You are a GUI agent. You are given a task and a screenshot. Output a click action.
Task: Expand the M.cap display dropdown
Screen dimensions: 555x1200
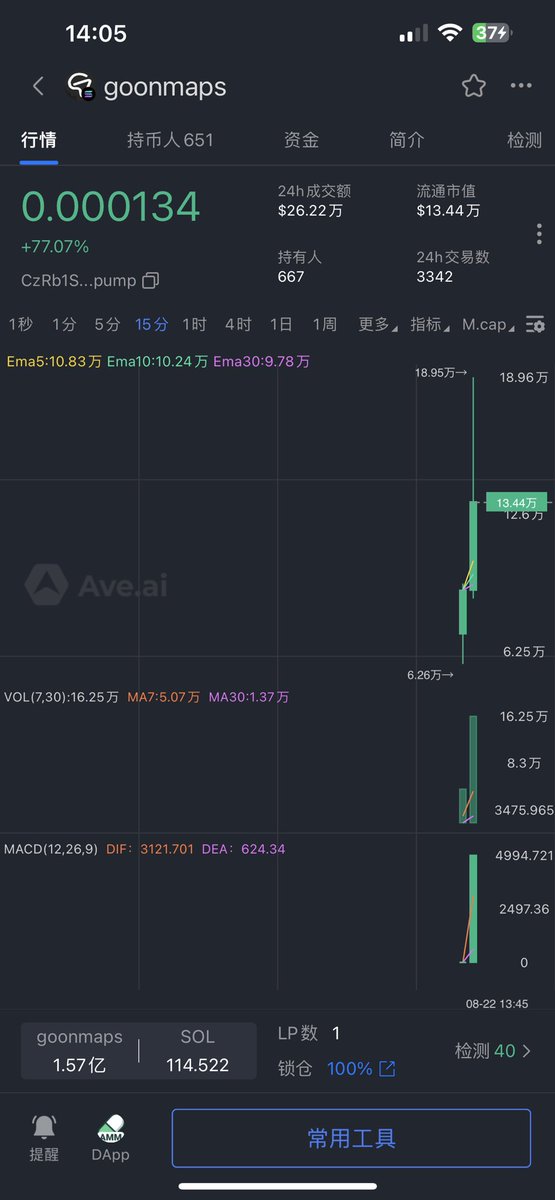(x=489, y=324)
